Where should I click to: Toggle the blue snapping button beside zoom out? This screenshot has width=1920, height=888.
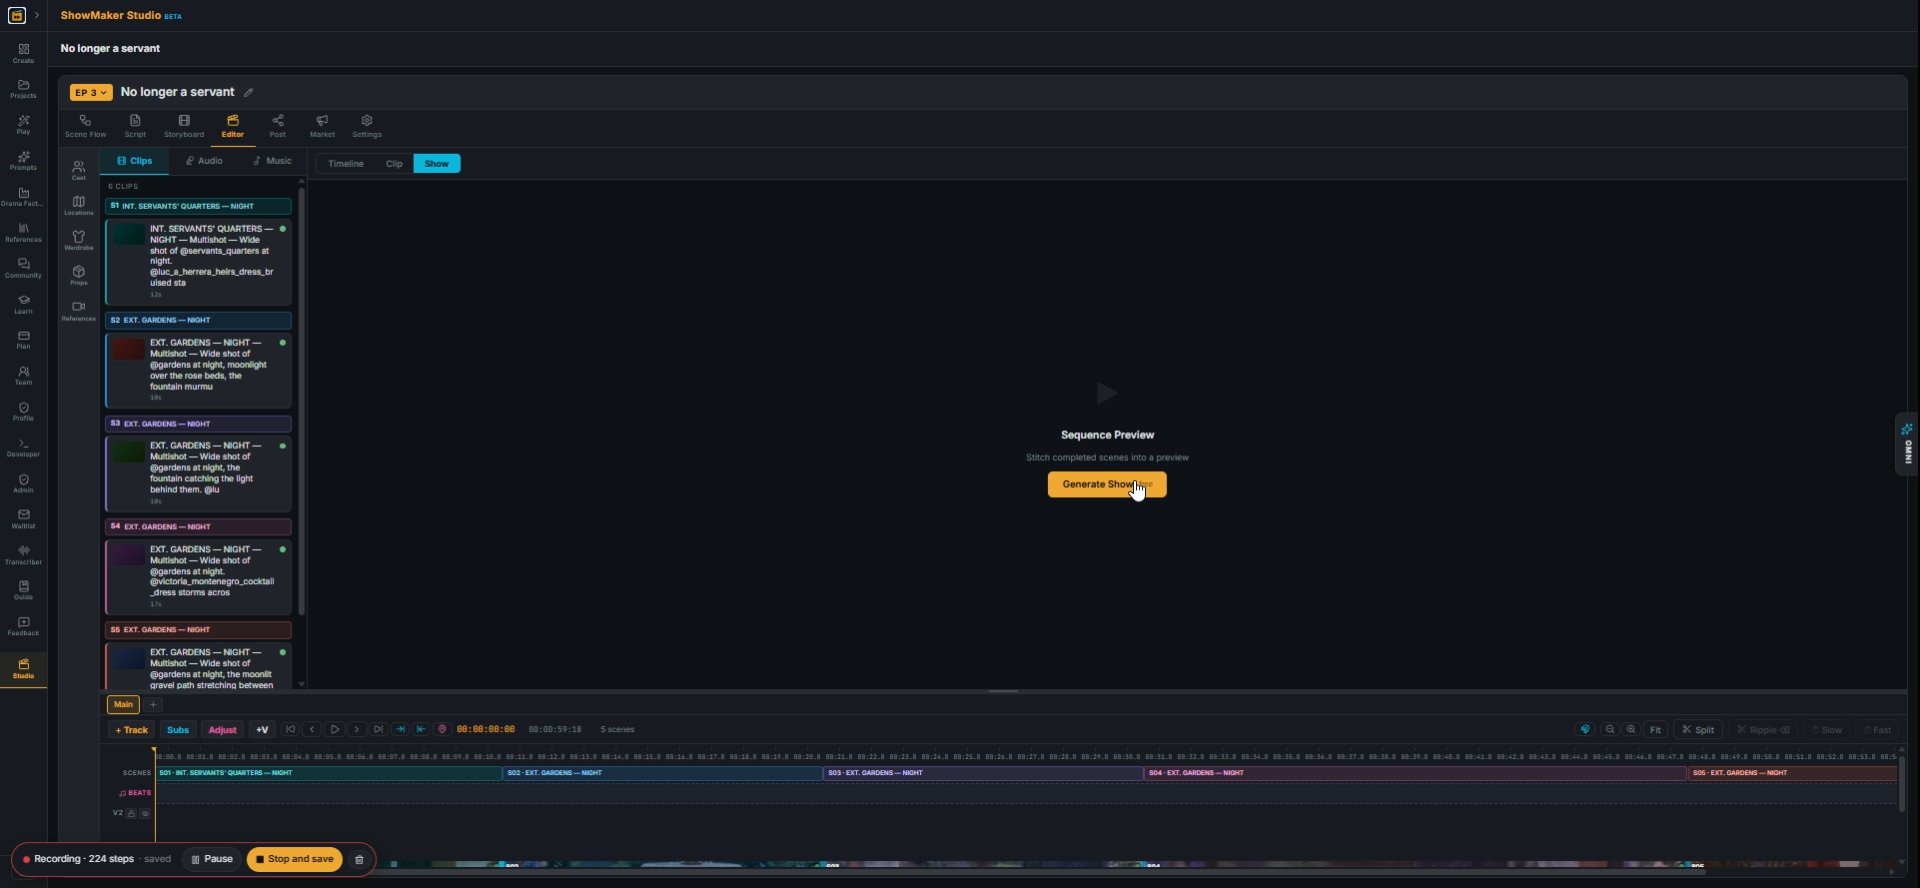coord(1585,730)
